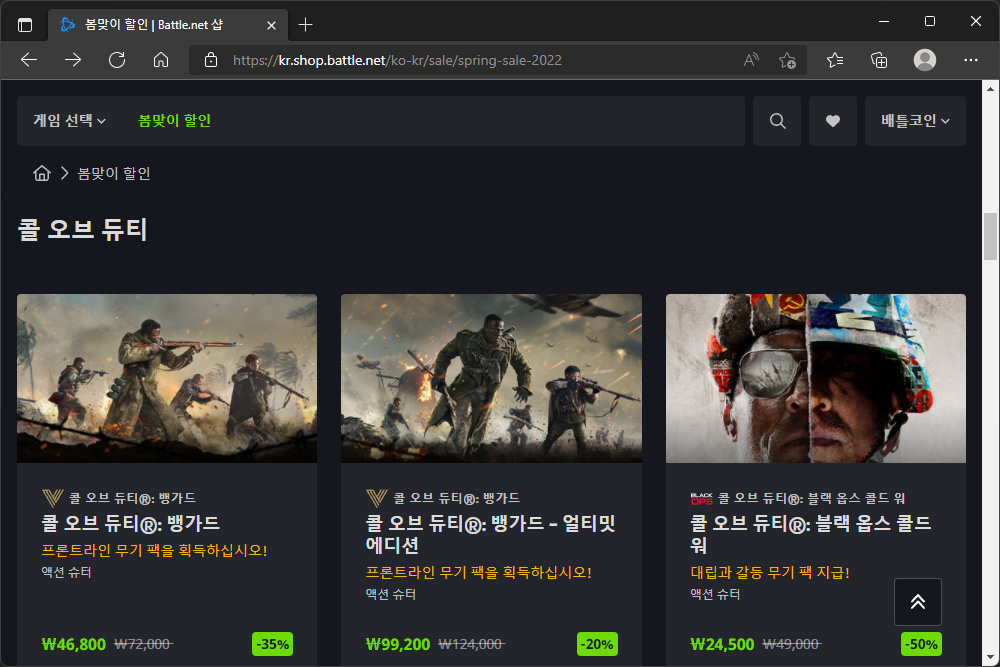Screen dimensions: 1000x667
Task: Minimize the browser window
Action: point(884,22)
